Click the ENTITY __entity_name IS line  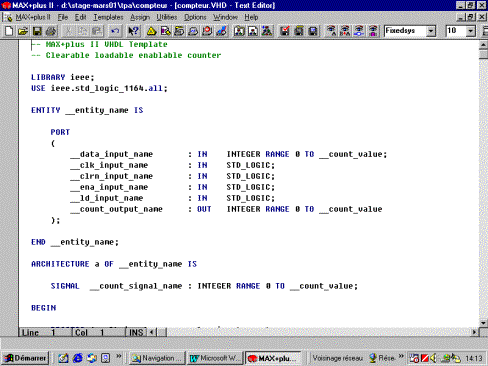point(87,110)
